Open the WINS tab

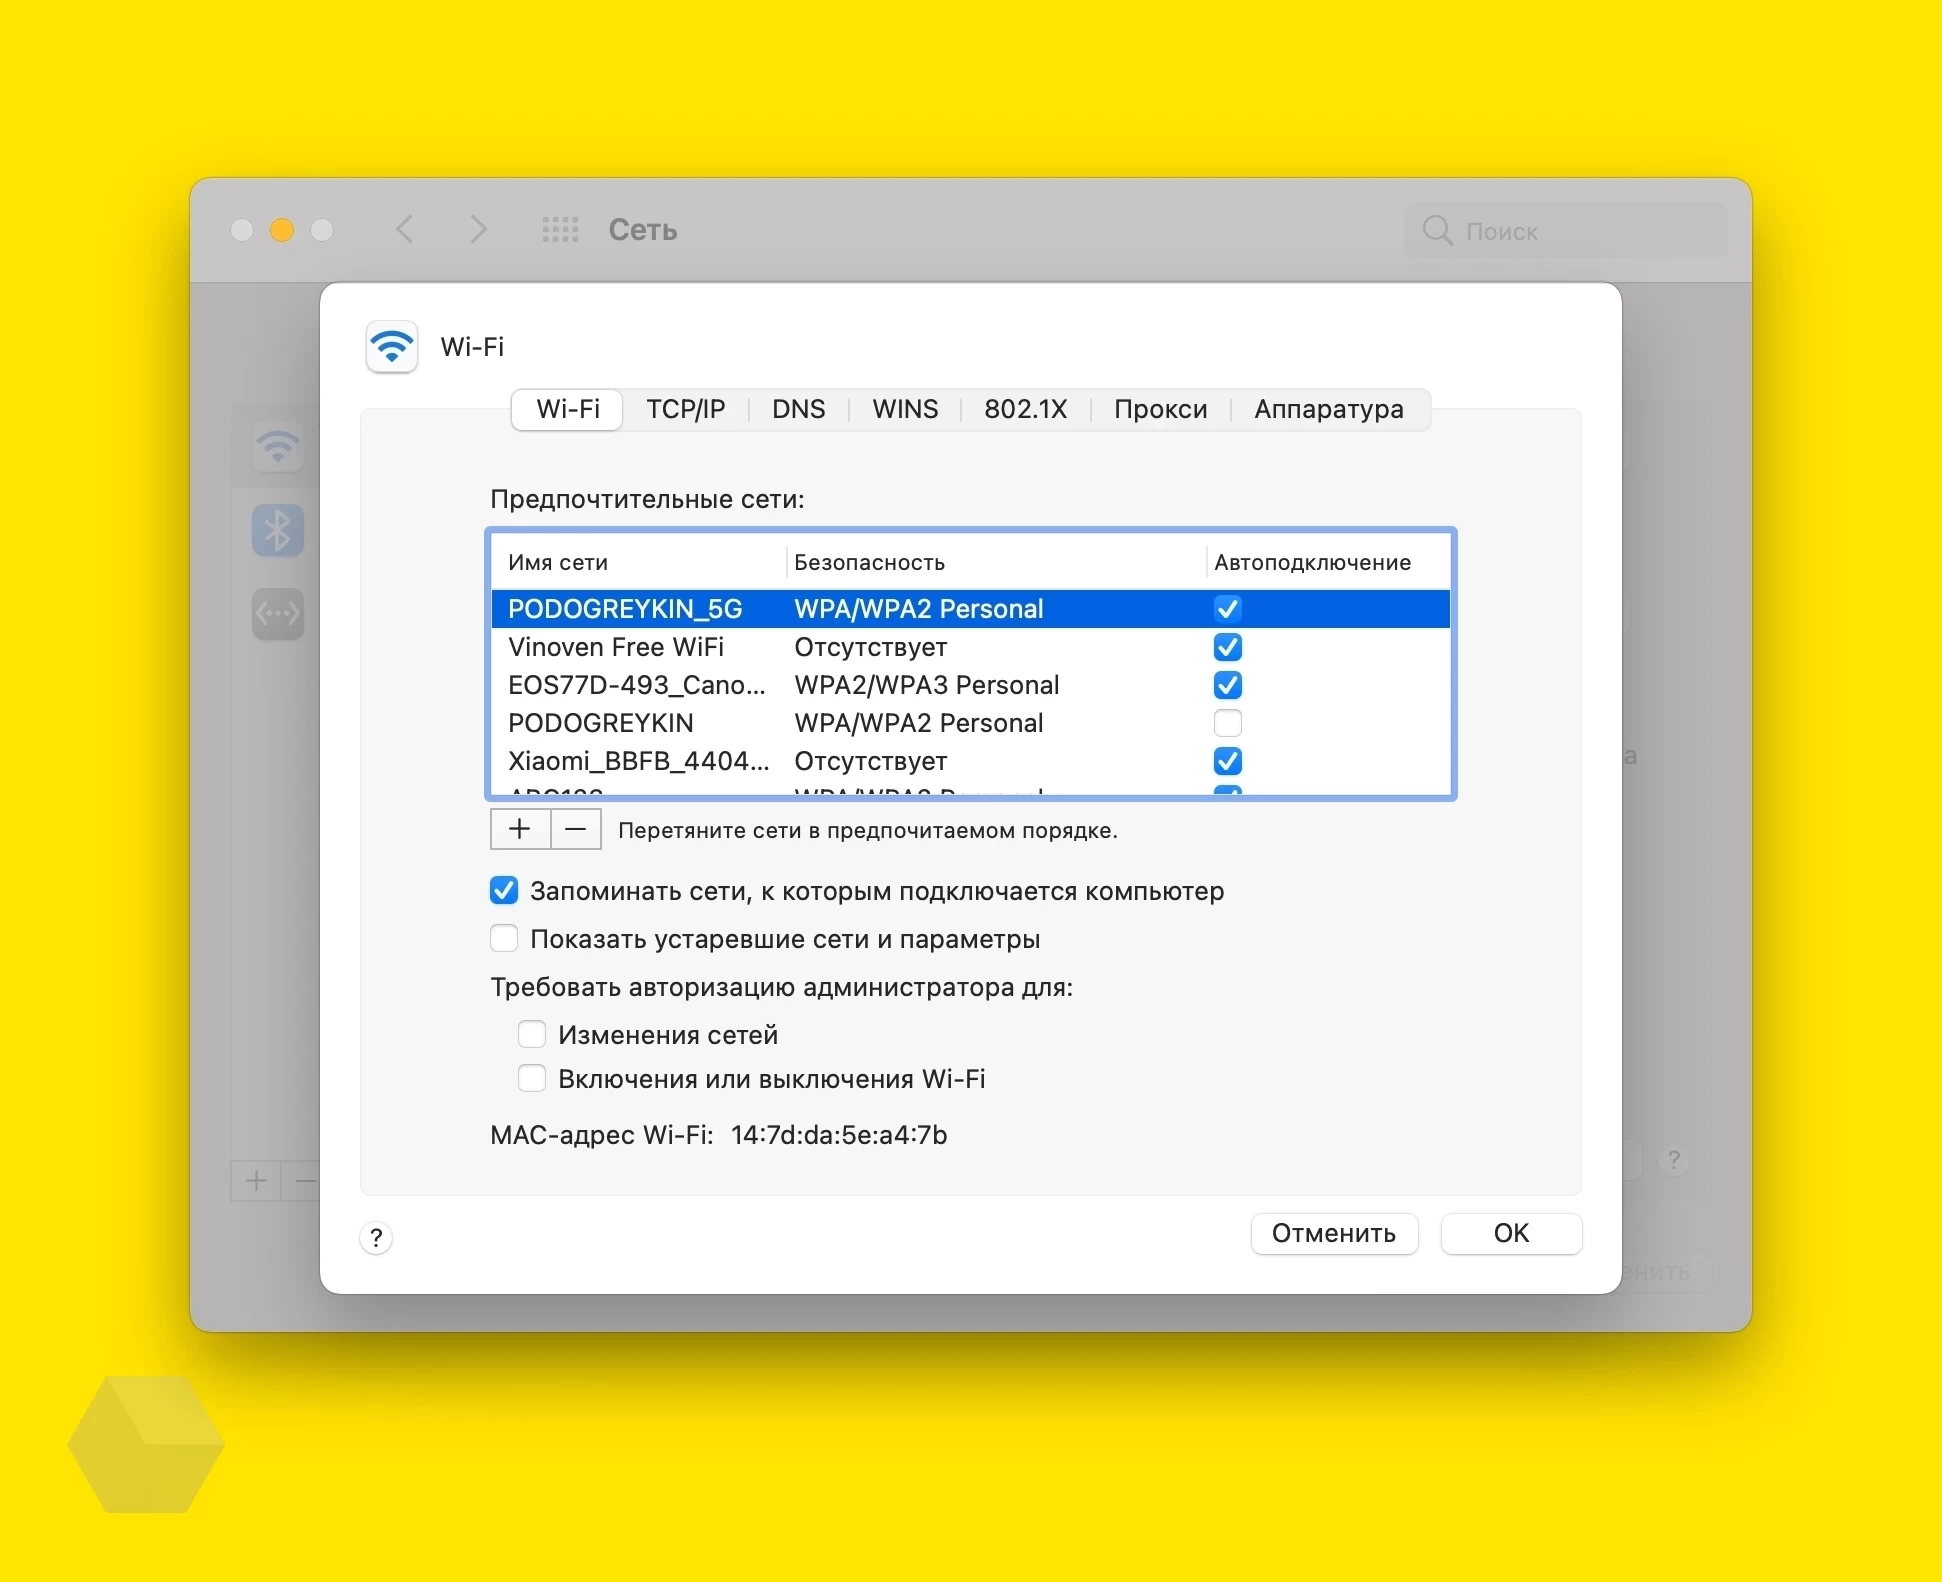(905, 409)
